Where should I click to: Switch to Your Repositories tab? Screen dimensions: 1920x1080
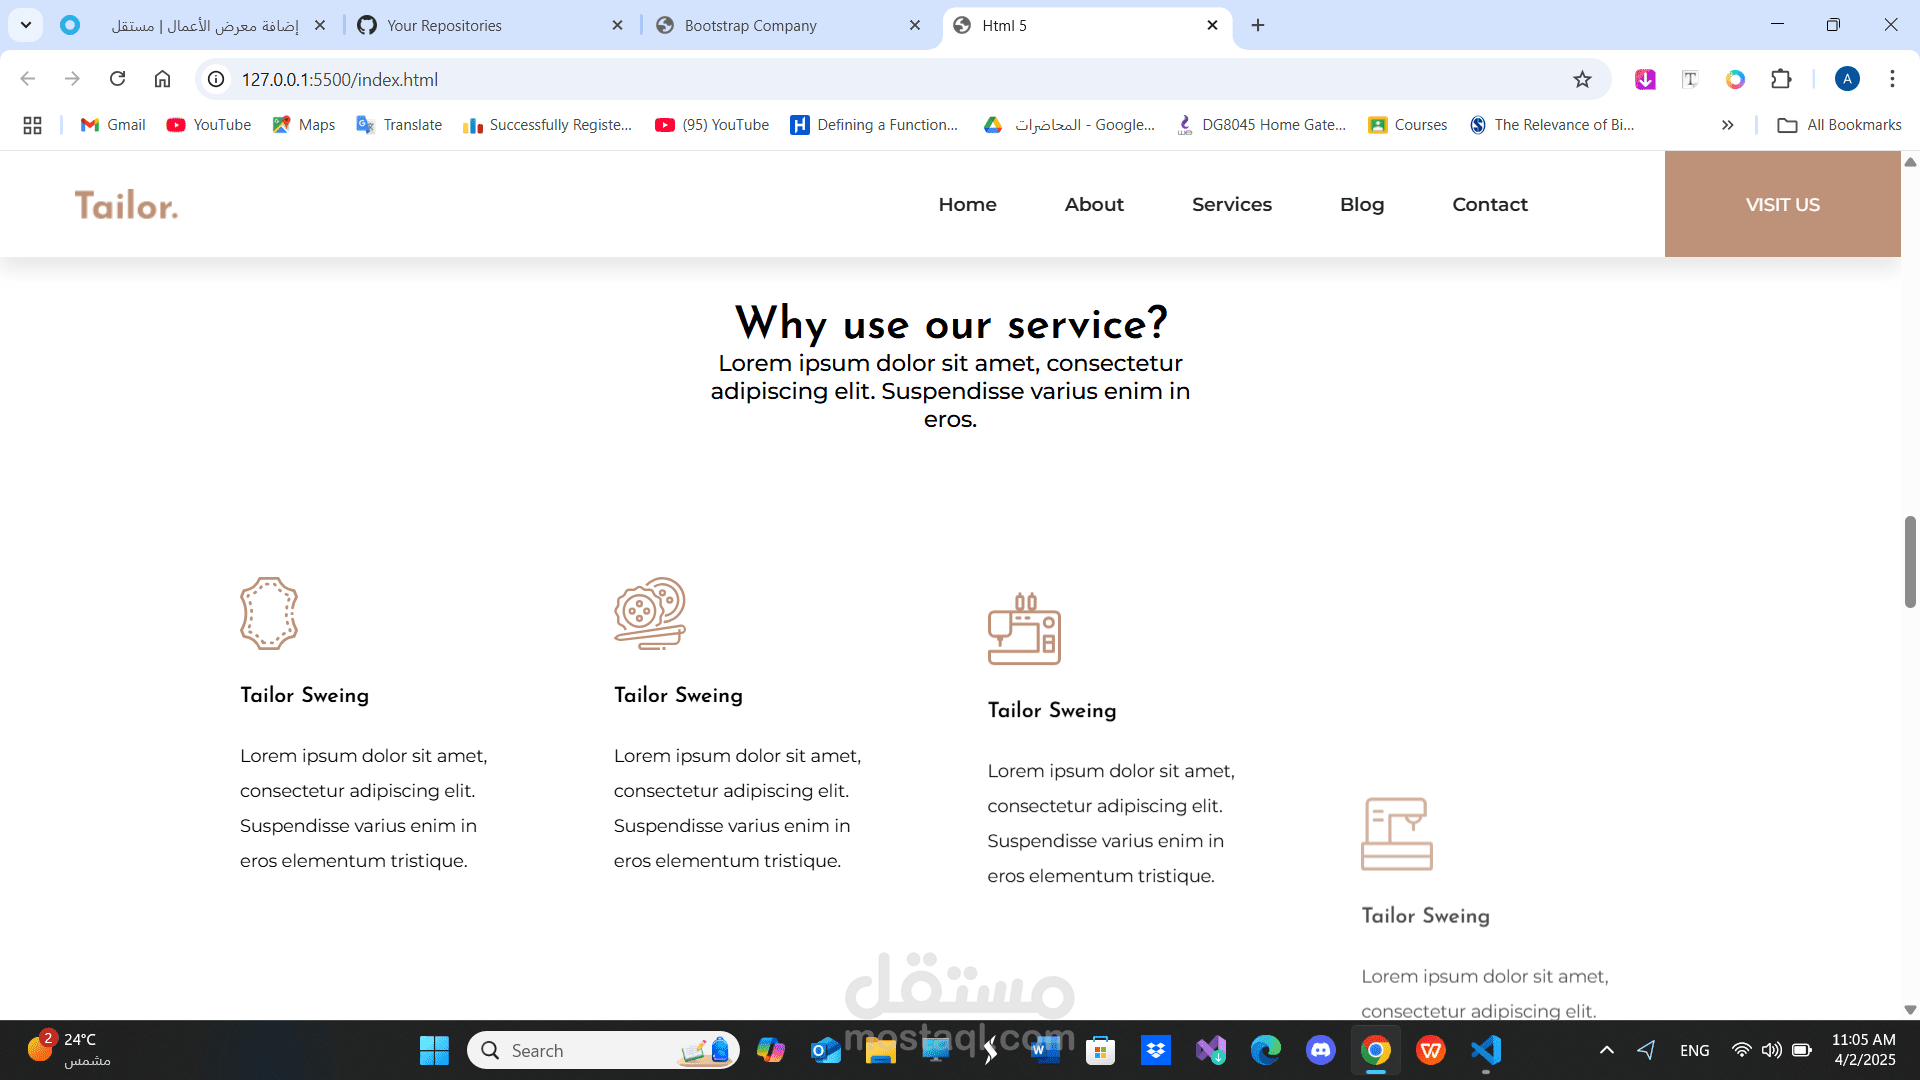pos(444,26)
